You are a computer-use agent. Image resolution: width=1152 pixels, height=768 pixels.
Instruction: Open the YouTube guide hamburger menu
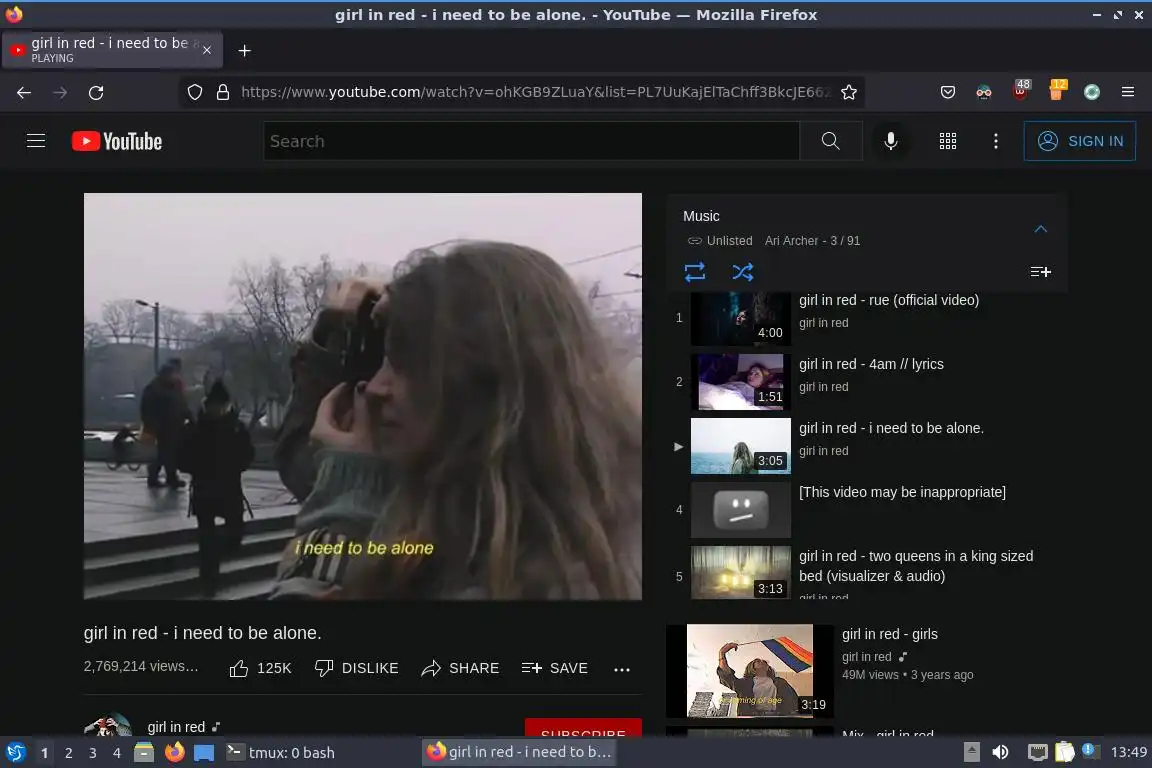[x=36, y=140]
